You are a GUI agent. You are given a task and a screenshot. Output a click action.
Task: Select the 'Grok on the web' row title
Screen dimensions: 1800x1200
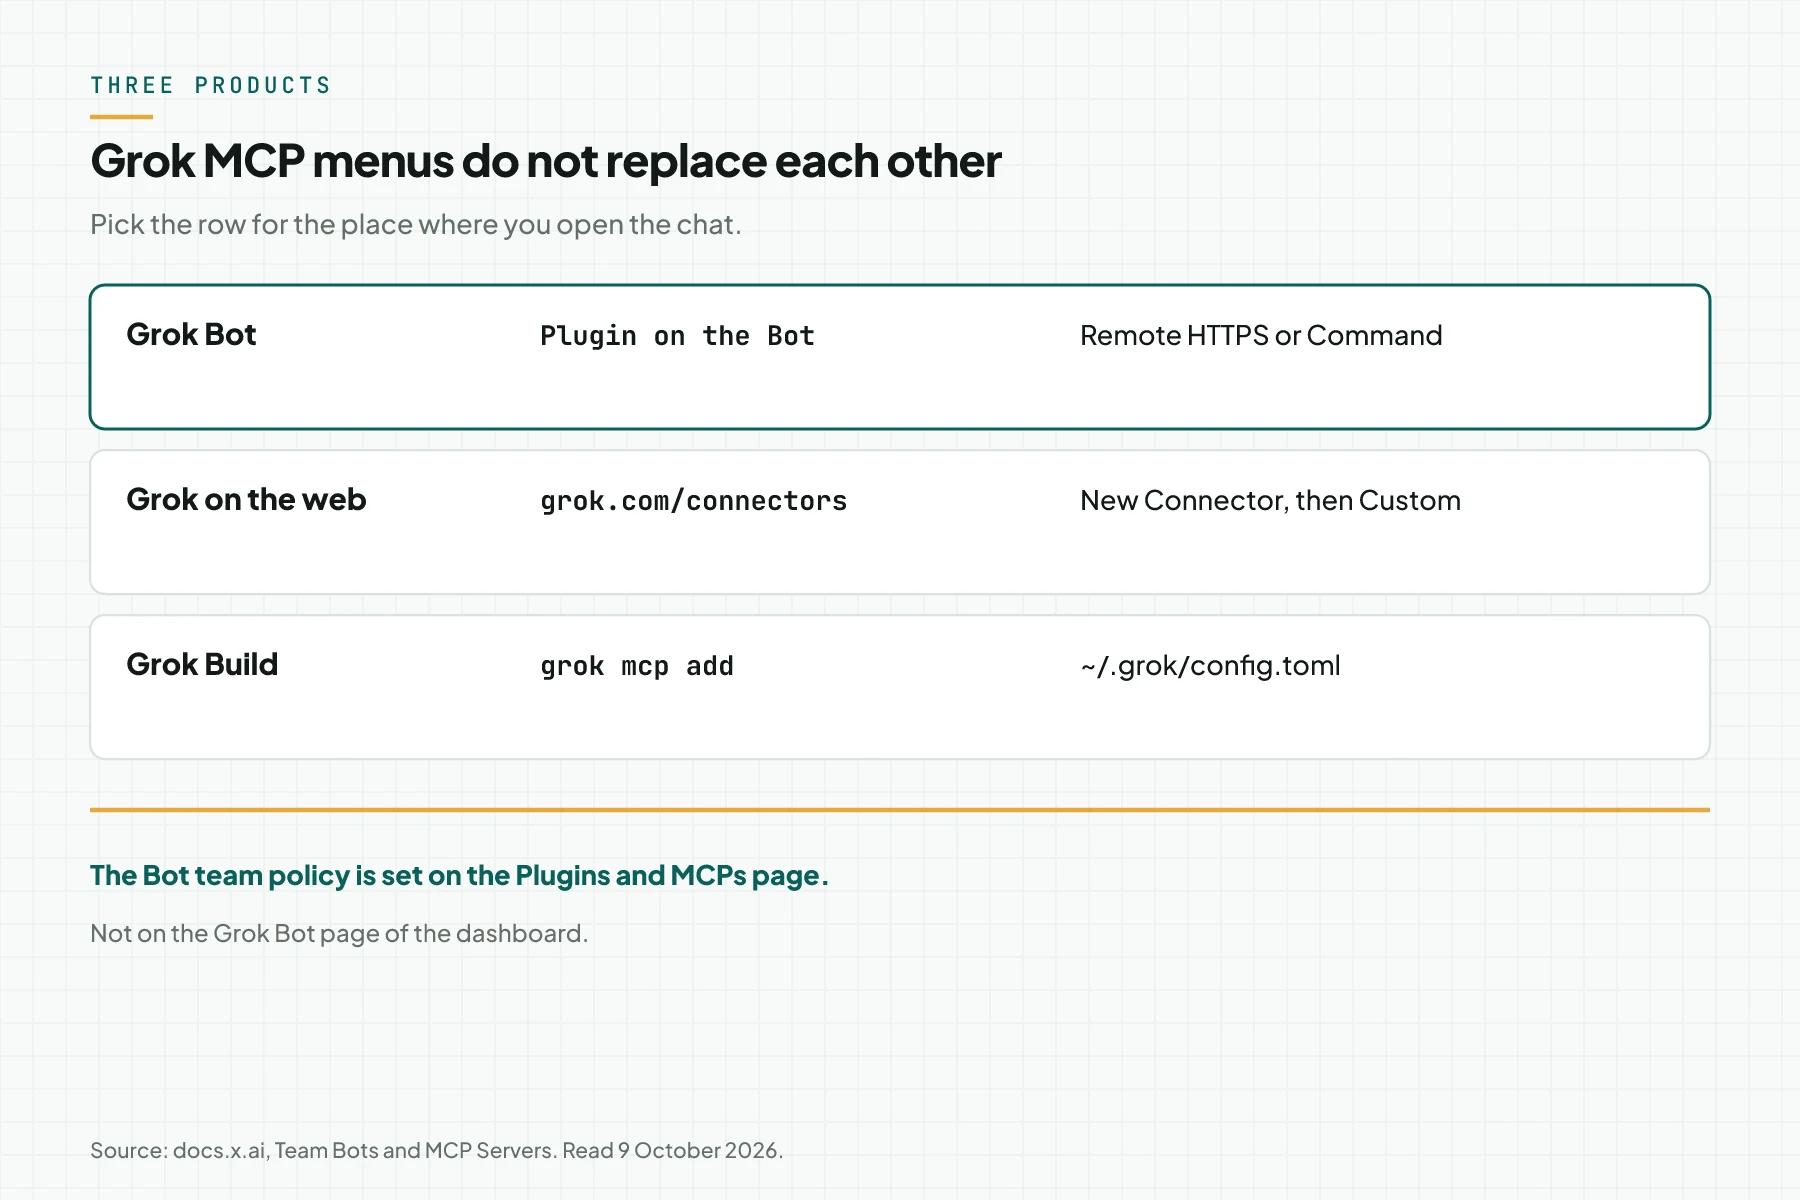[x=246, y=499]
